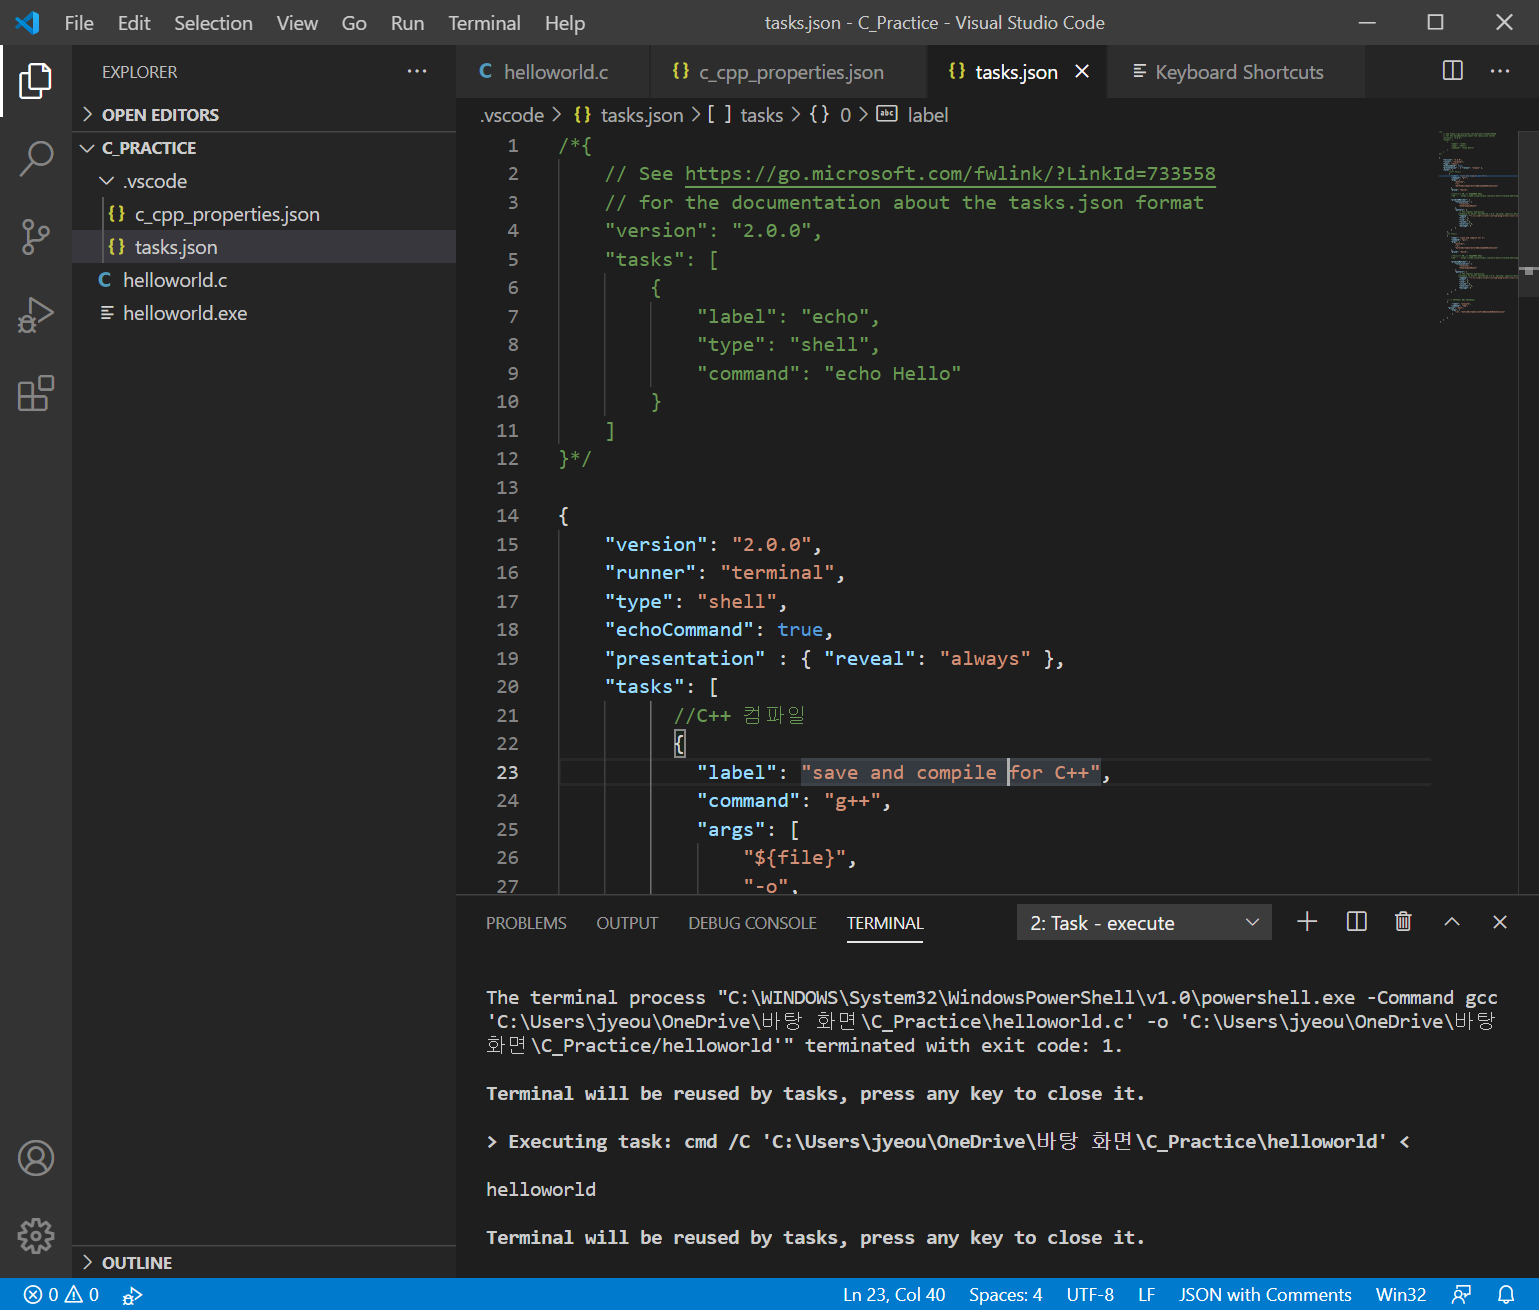Screen dimensions: 1539x1310
Task: Click LF end-of-line selector
Action: tap(1146, 1294)
